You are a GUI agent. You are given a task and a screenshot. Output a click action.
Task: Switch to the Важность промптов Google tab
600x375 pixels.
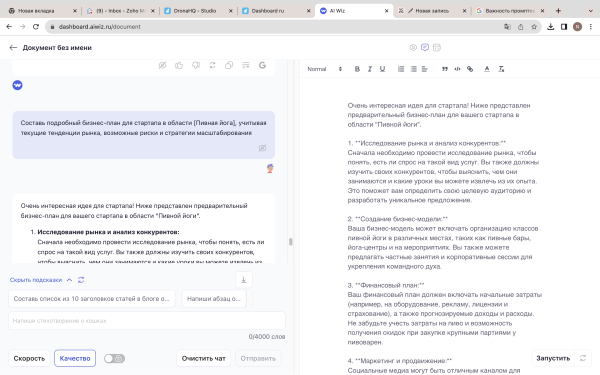(509, 11)
